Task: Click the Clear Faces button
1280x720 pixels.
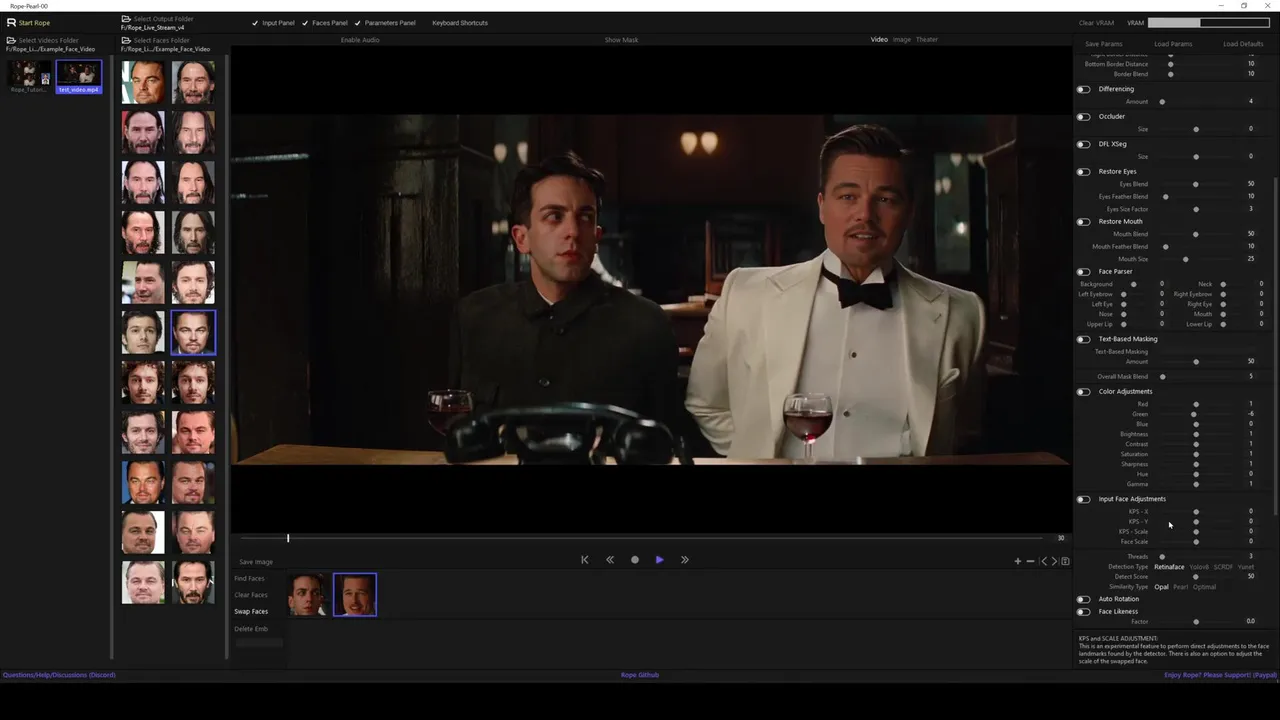Action: click(x=251, y=595)
